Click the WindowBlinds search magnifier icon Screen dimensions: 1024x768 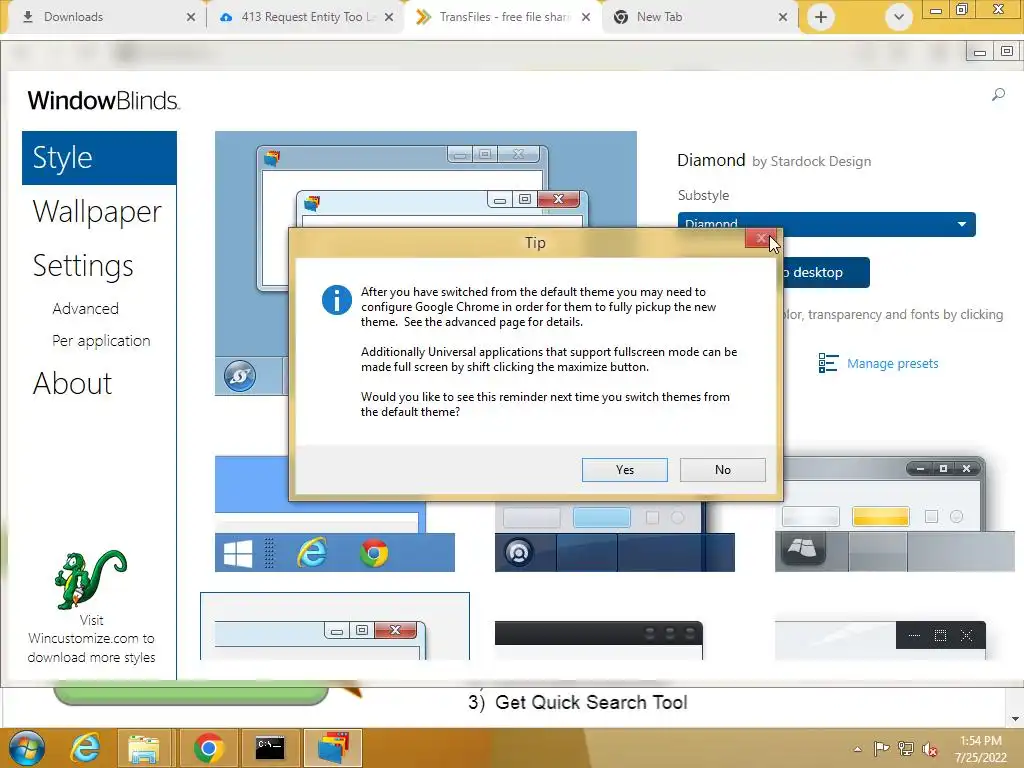tap(998, 95)
